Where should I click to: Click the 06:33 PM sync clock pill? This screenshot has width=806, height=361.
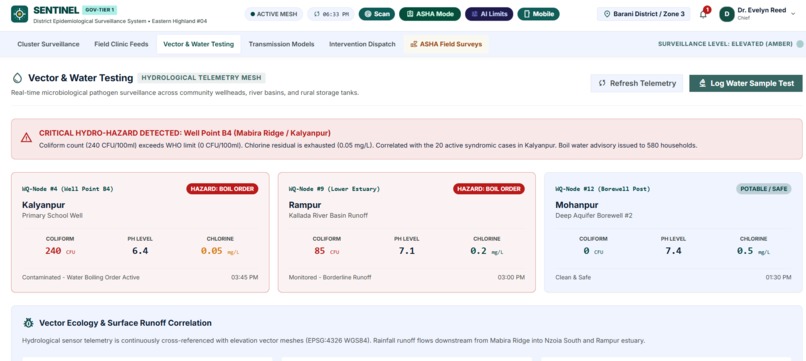(331, 14)
